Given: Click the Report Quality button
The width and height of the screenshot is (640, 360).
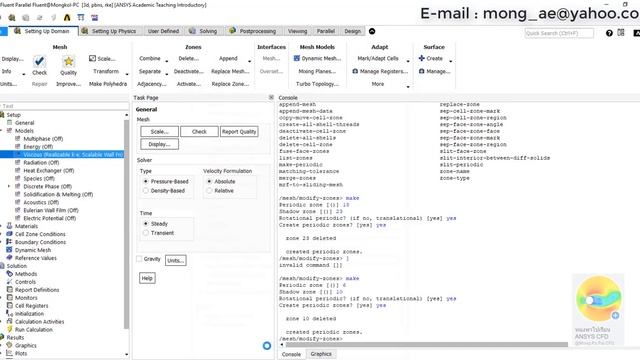Looking at the screenshot, I should (x=239, y=131).
